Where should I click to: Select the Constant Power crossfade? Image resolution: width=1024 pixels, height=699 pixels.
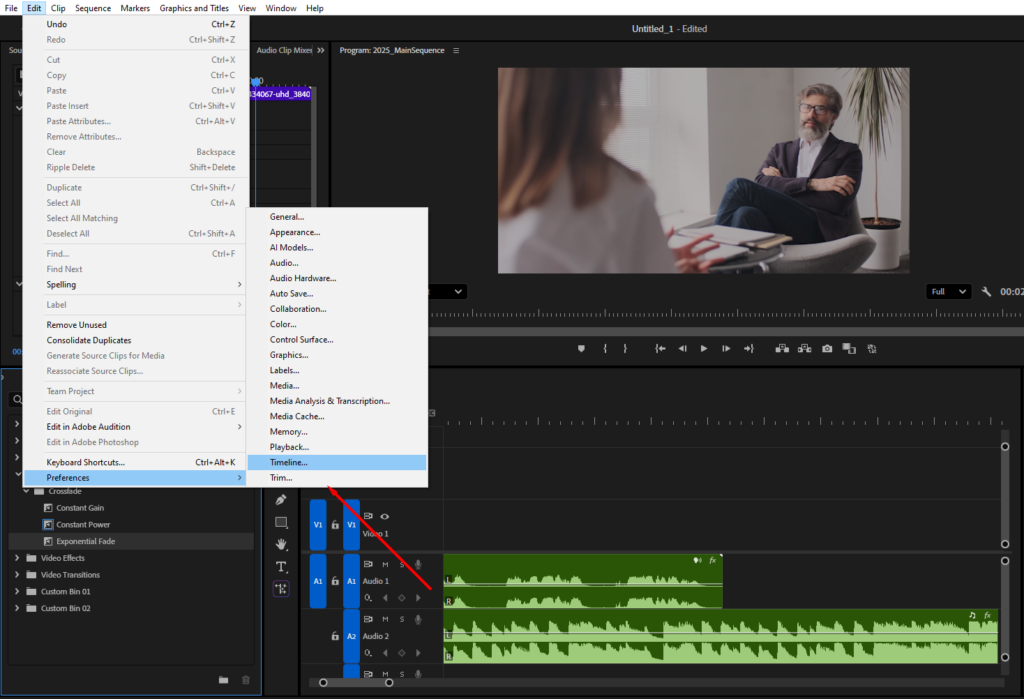click(x=83, y=525)
